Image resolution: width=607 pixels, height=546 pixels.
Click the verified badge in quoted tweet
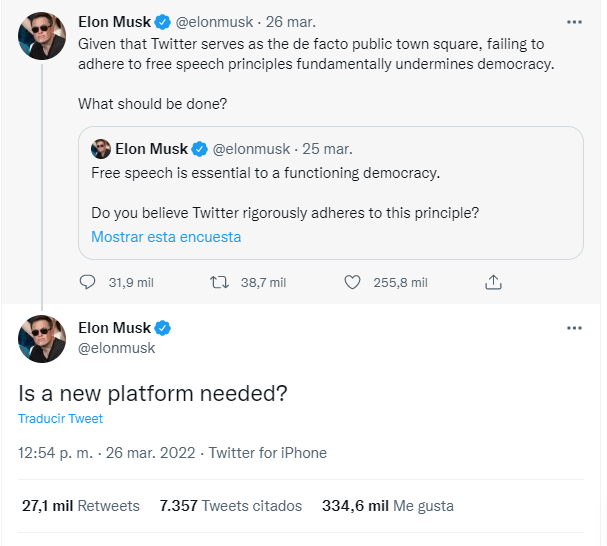199,149
